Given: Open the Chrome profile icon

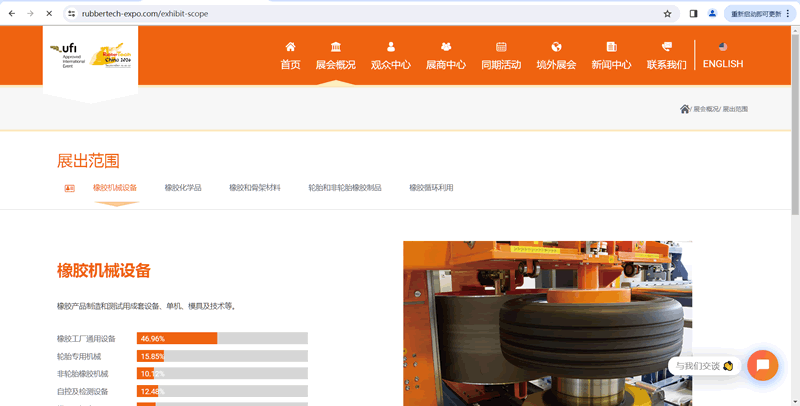Looking at the screenshot, I should [713, 14].
